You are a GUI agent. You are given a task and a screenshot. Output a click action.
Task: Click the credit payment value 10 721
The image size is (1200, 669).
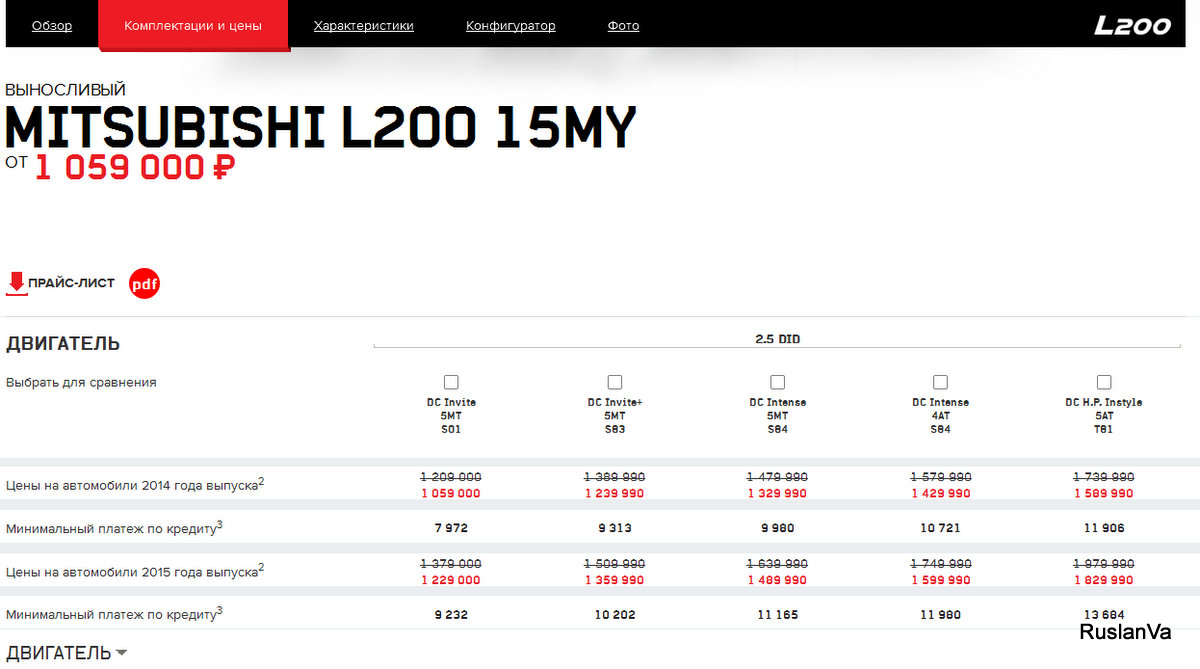[940, 528]
